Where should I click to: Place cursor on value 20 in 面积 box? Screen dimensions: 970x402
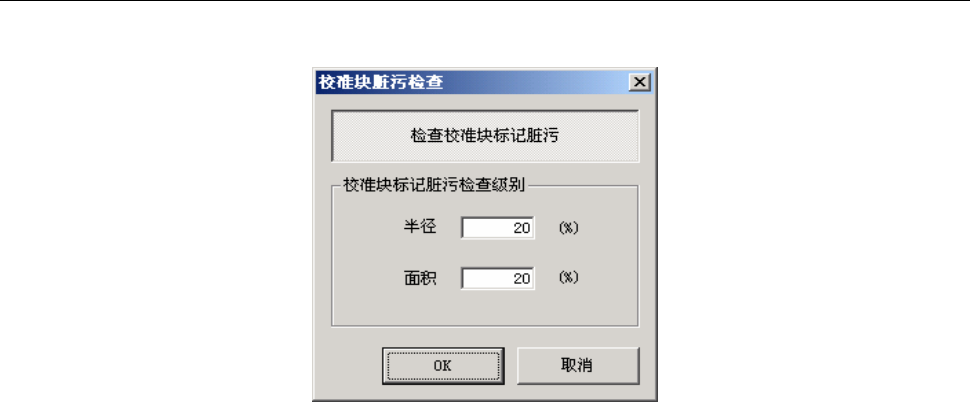[521, 279]
